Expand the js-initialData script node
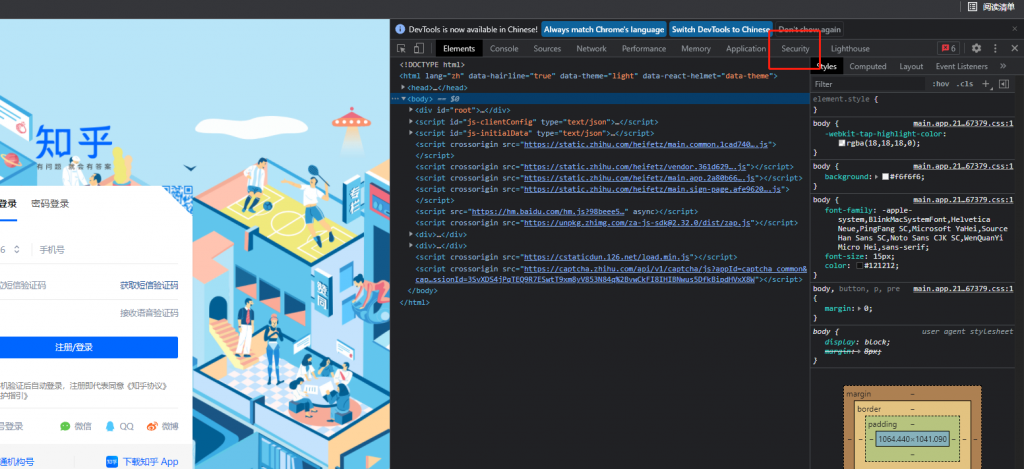The width and height of the screenshot is (1024, 469). coord(411,133)
